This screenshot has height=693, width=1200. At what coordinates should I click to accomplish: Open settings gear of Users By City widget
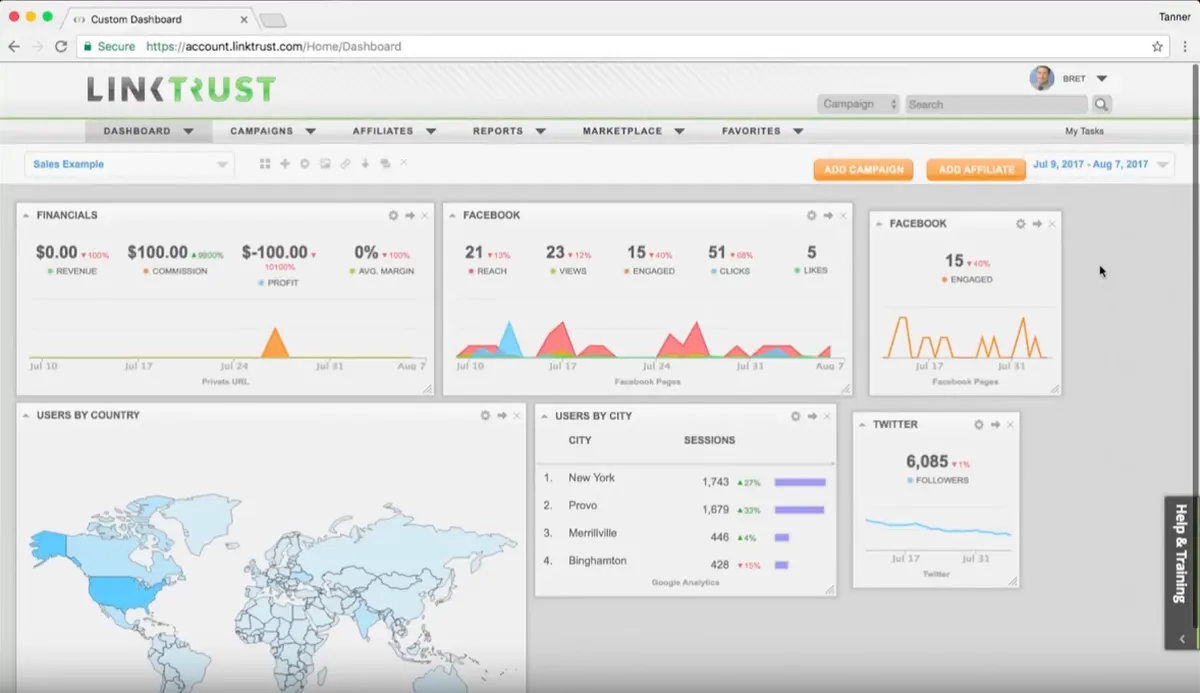point(796,417)
